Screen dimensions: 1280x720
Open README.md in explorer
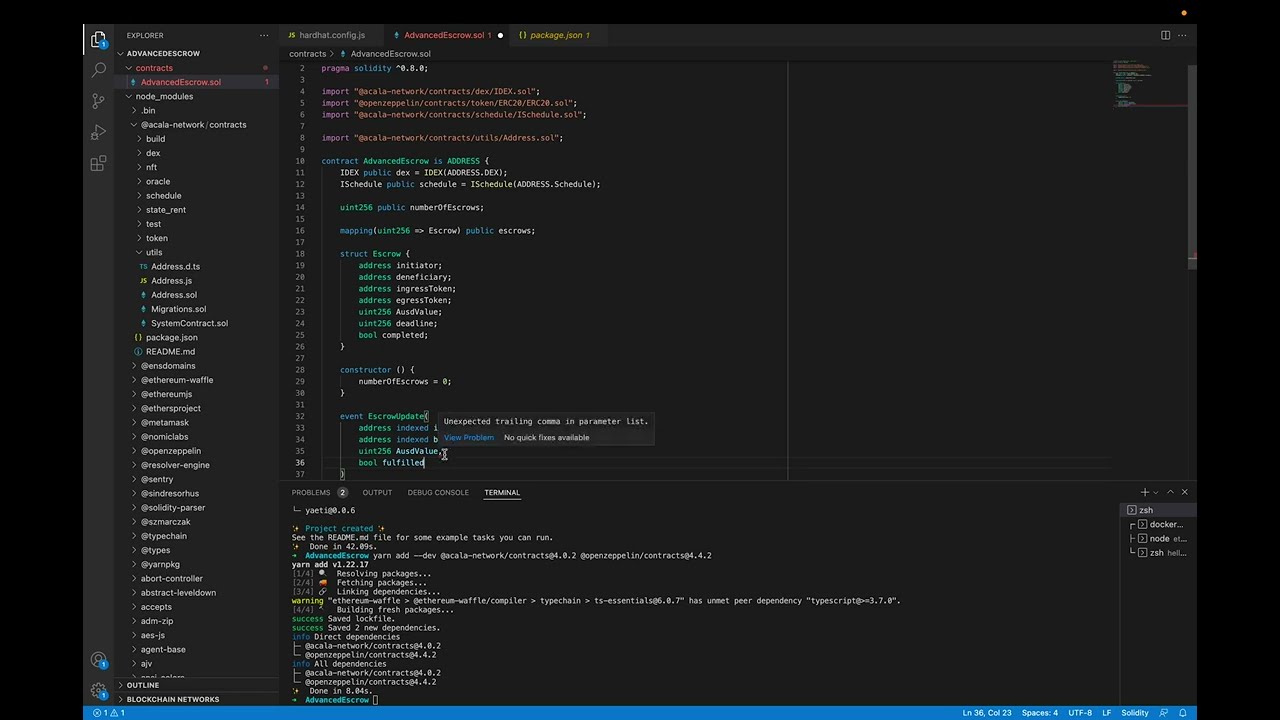click(170, 352)
